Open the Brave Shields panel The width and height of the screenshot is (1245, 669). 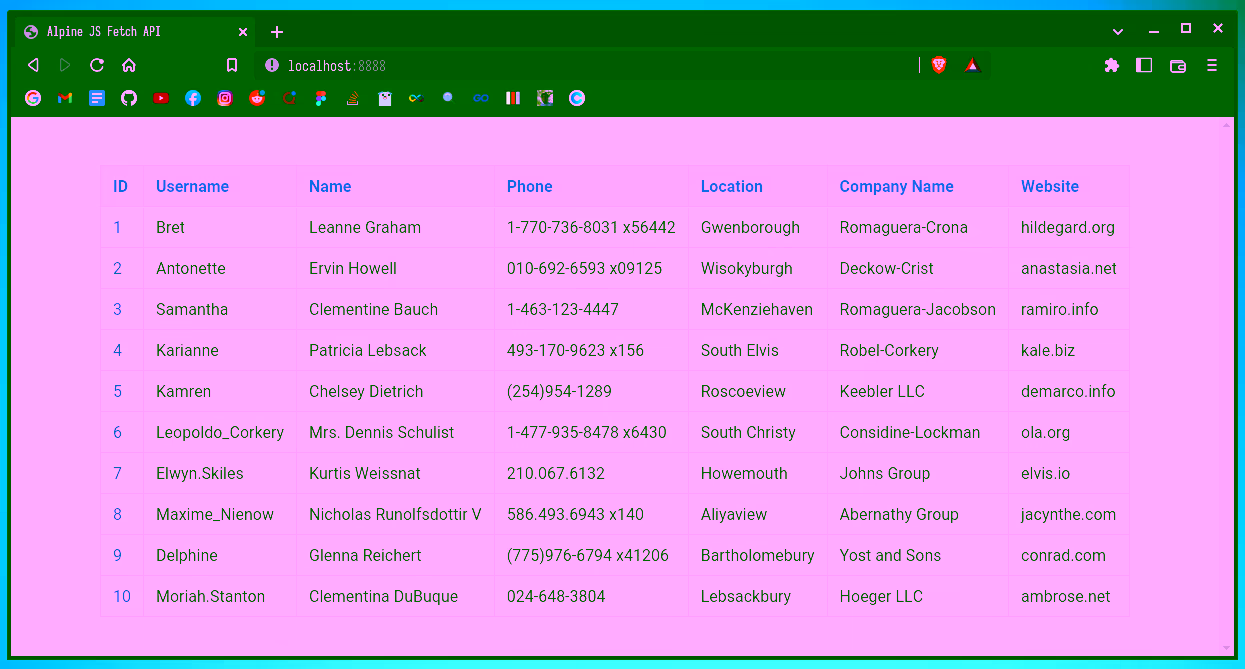[938, 64]
